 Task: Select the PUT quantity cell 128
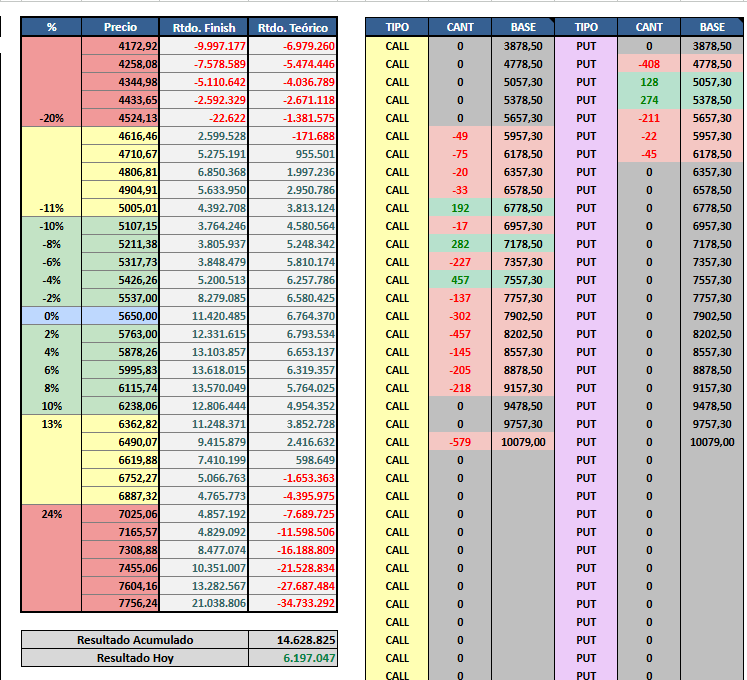coord(649,82)
